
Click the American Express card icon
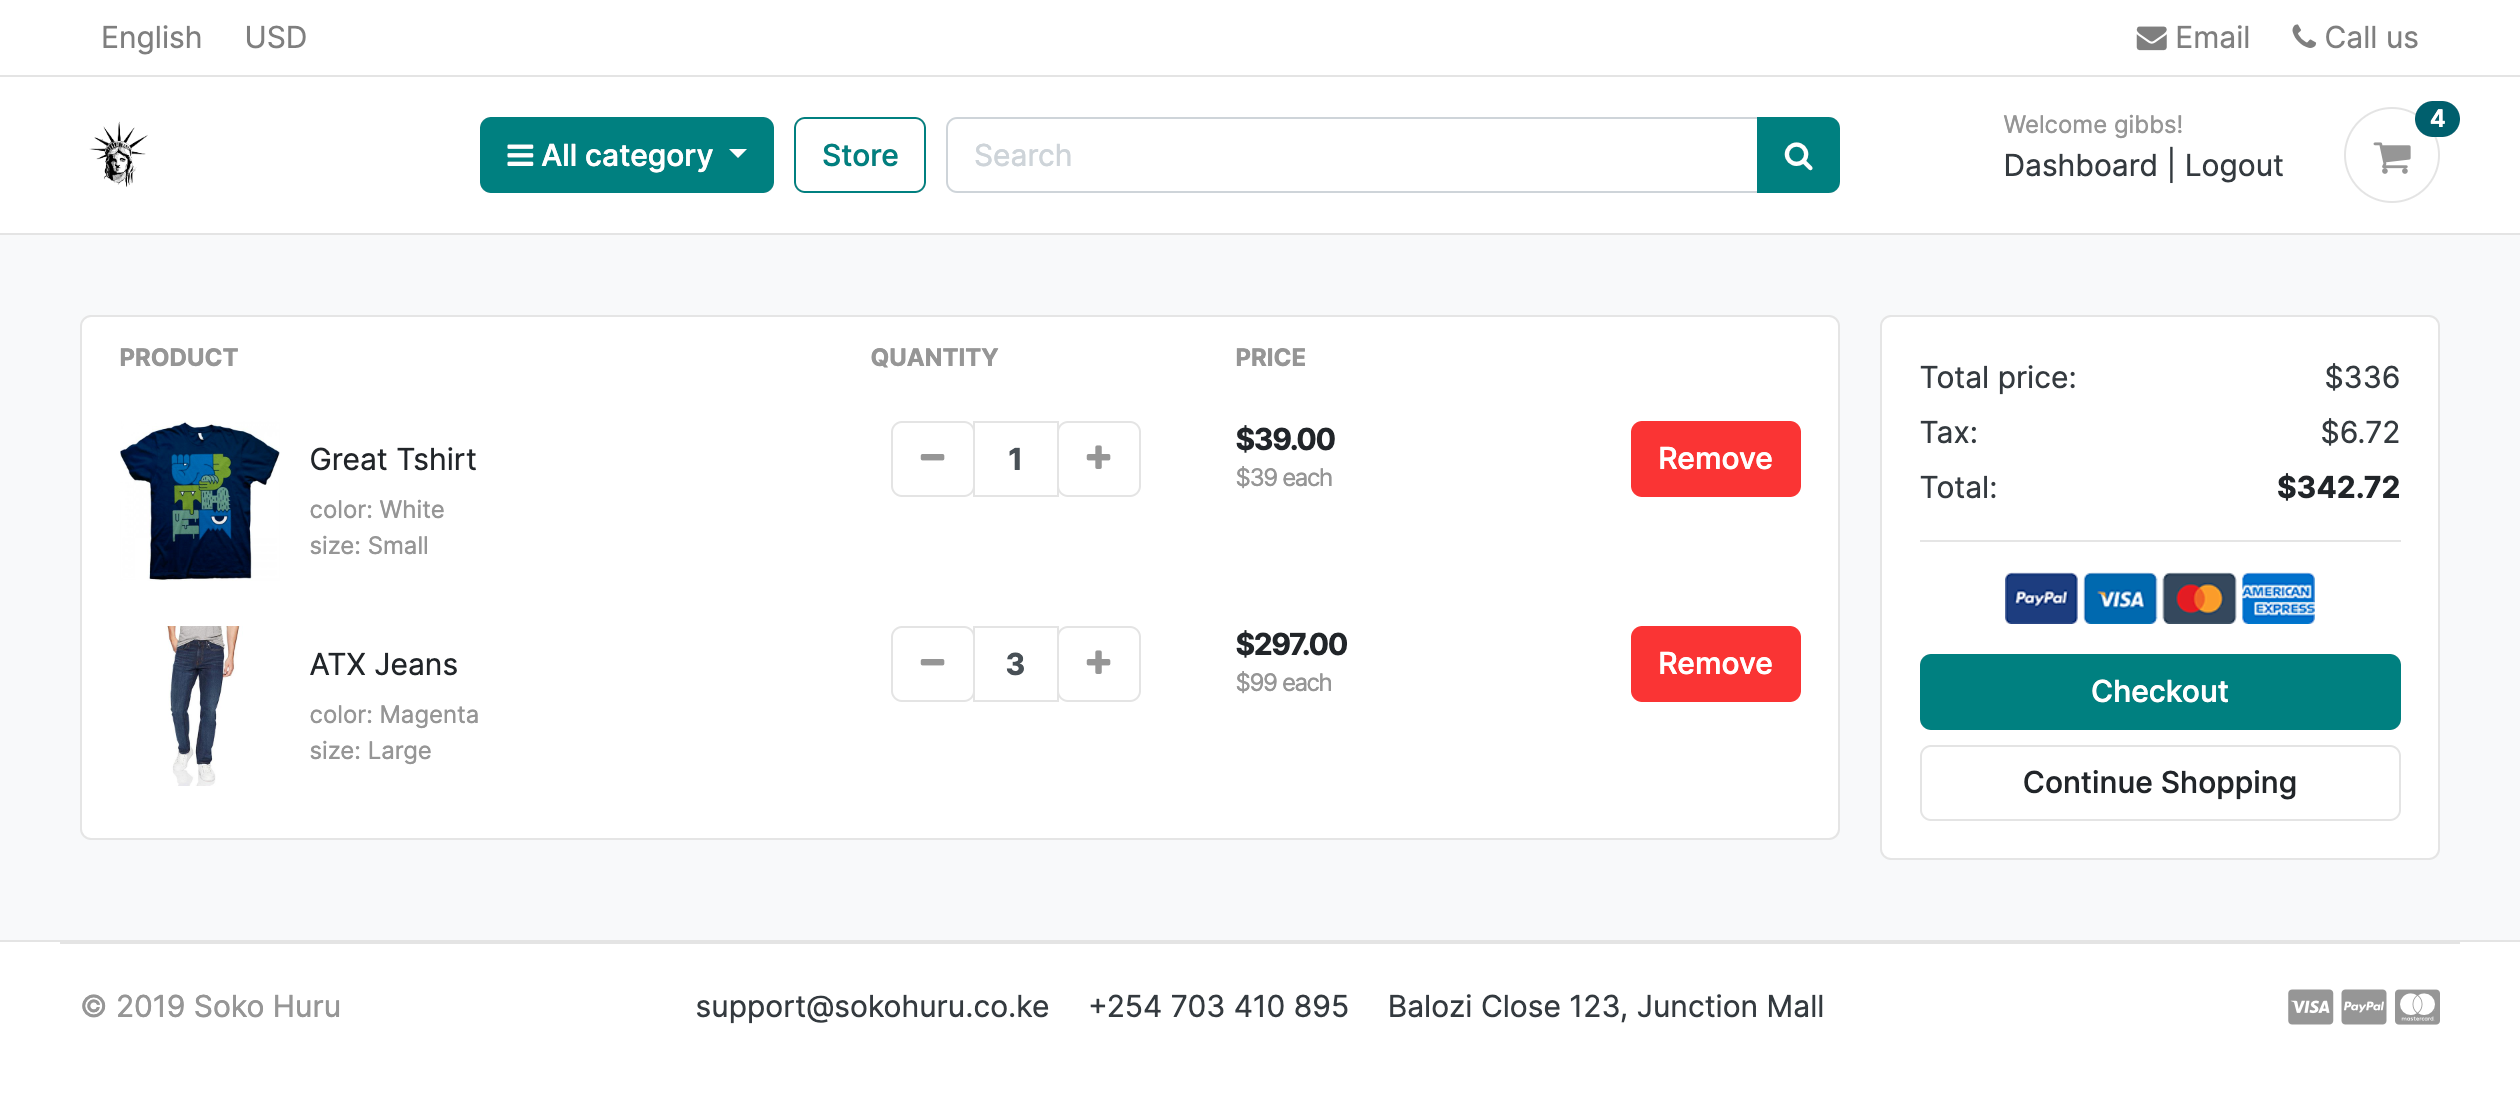tap(2277, 598)
